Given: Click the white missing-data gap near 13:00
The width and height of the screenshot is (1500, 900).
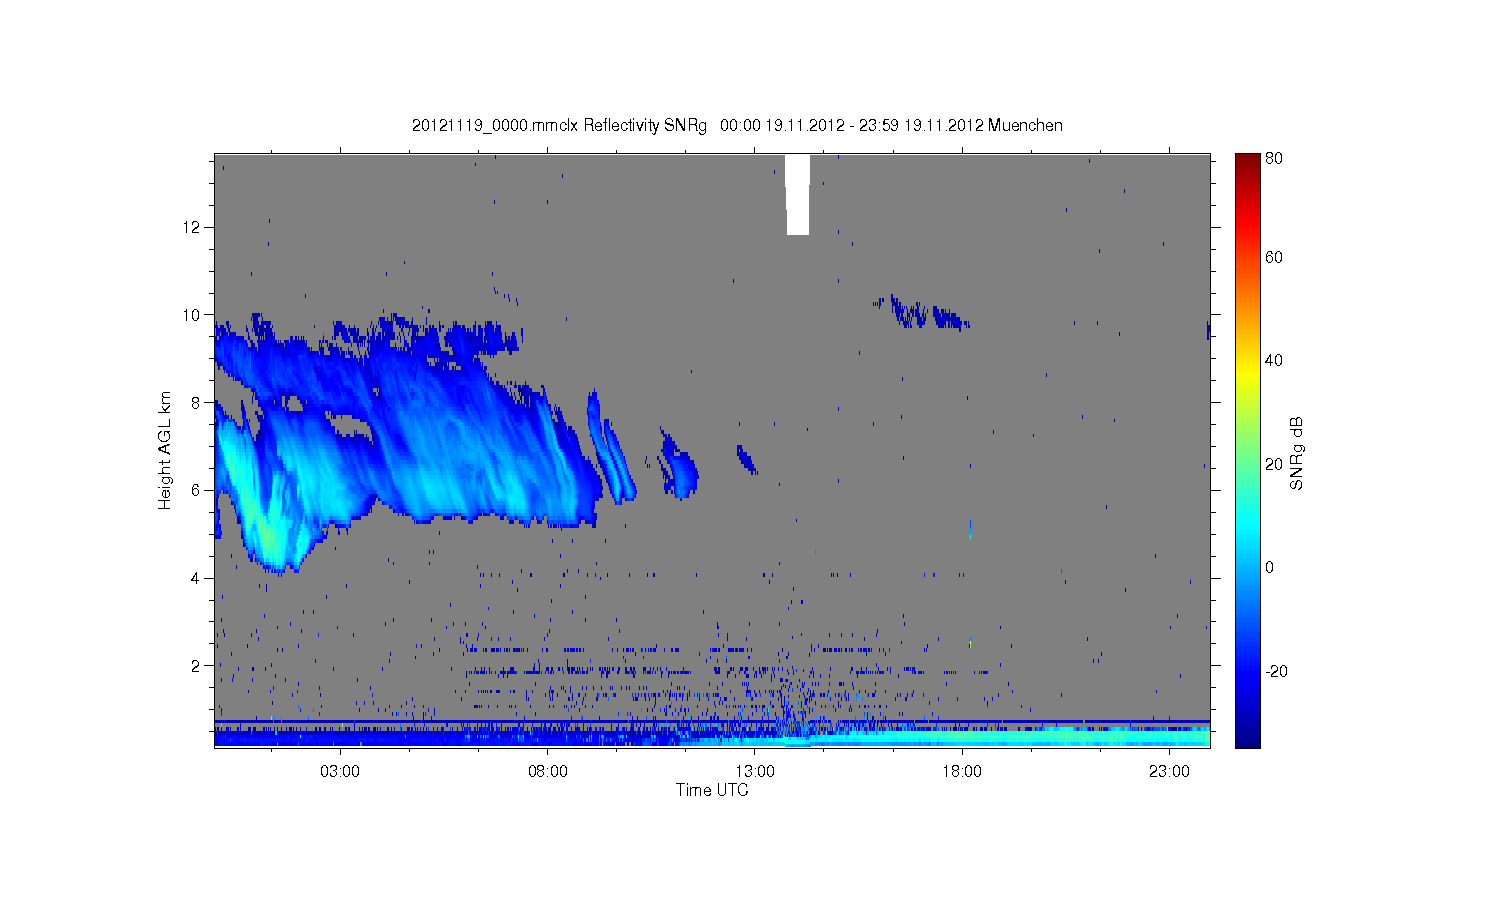Looking at the screenshot, I should [x=797, y=195].
